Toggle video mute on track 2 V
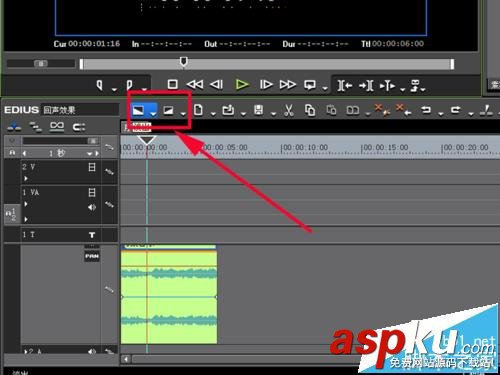Screen dimensions: 500x375 click(x=92, y=167)
